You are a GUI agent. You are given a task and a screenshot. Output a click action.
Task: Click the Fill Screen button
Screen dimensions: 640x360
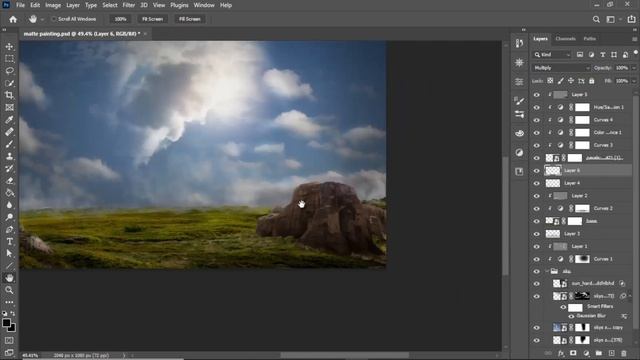190,19
